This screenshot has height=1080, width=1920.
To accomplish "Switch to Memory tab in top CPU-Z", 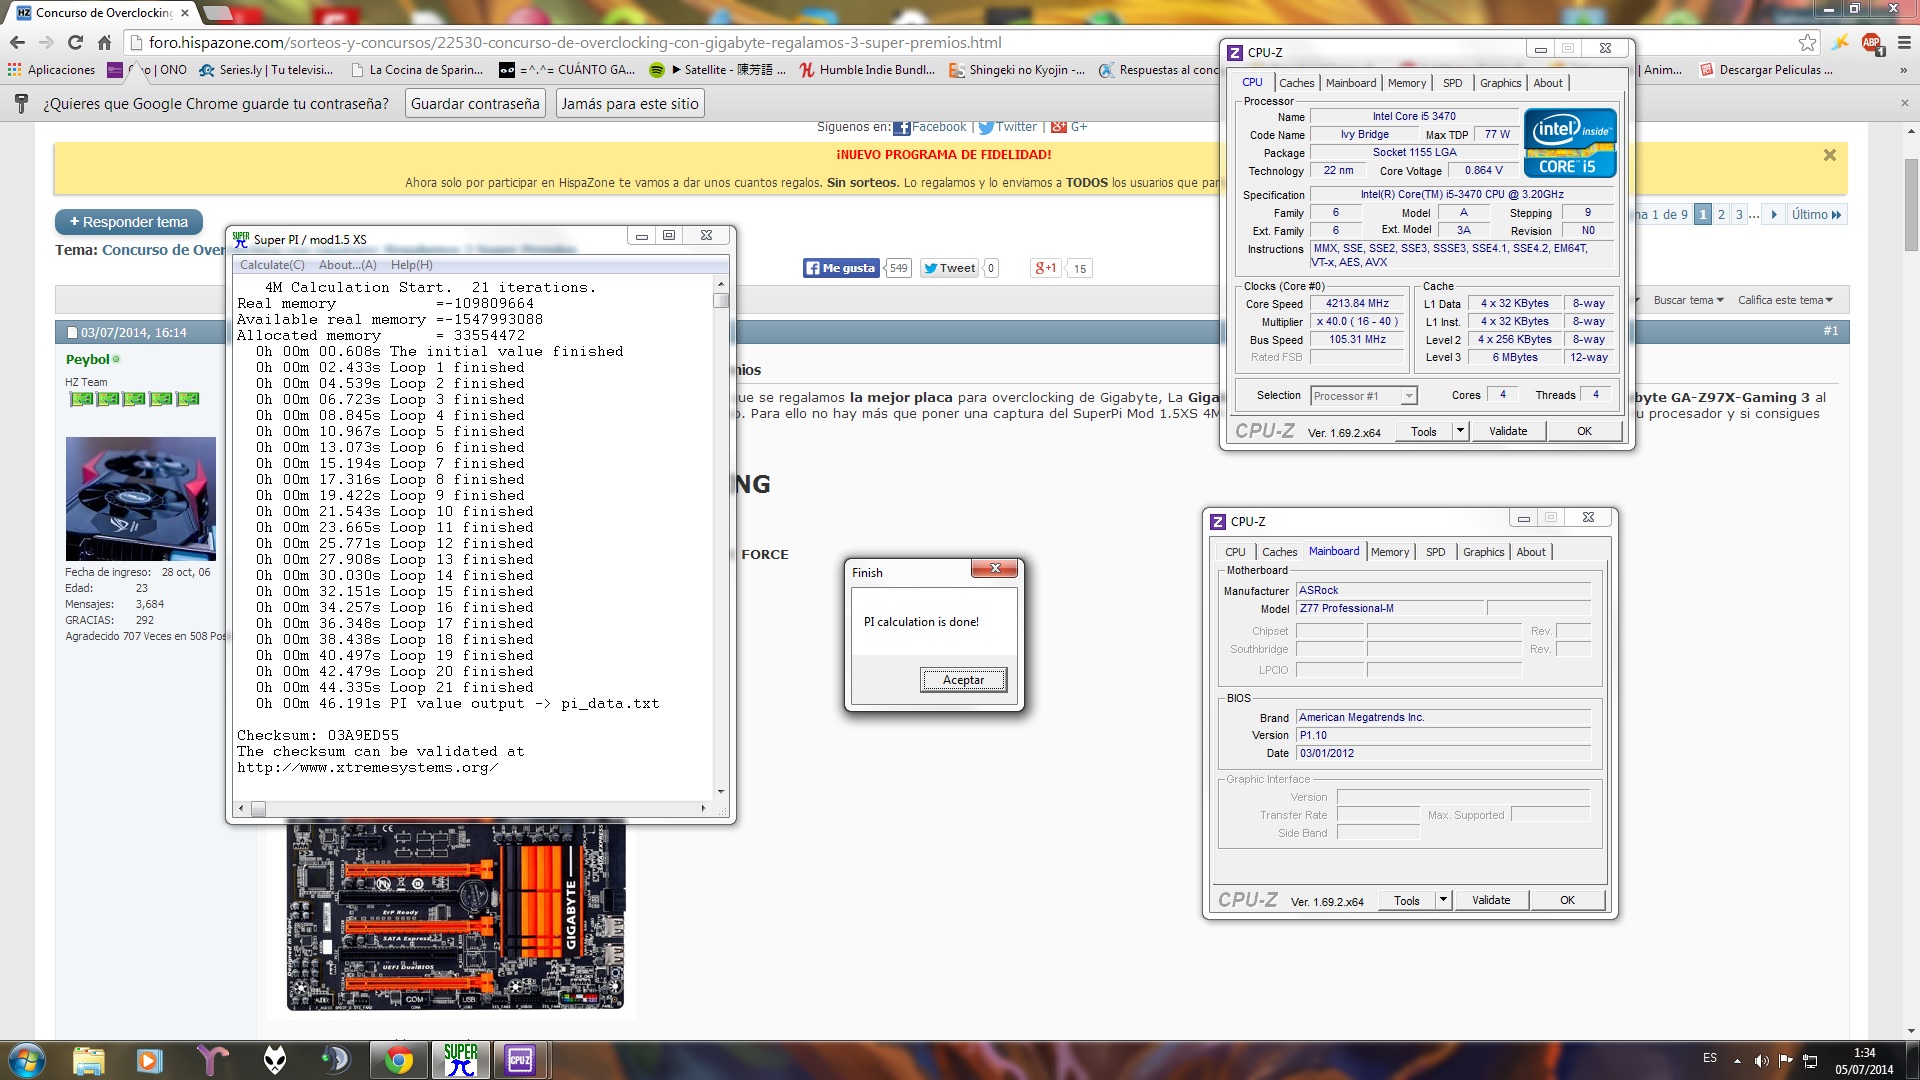I will [x=1406, y=83].
